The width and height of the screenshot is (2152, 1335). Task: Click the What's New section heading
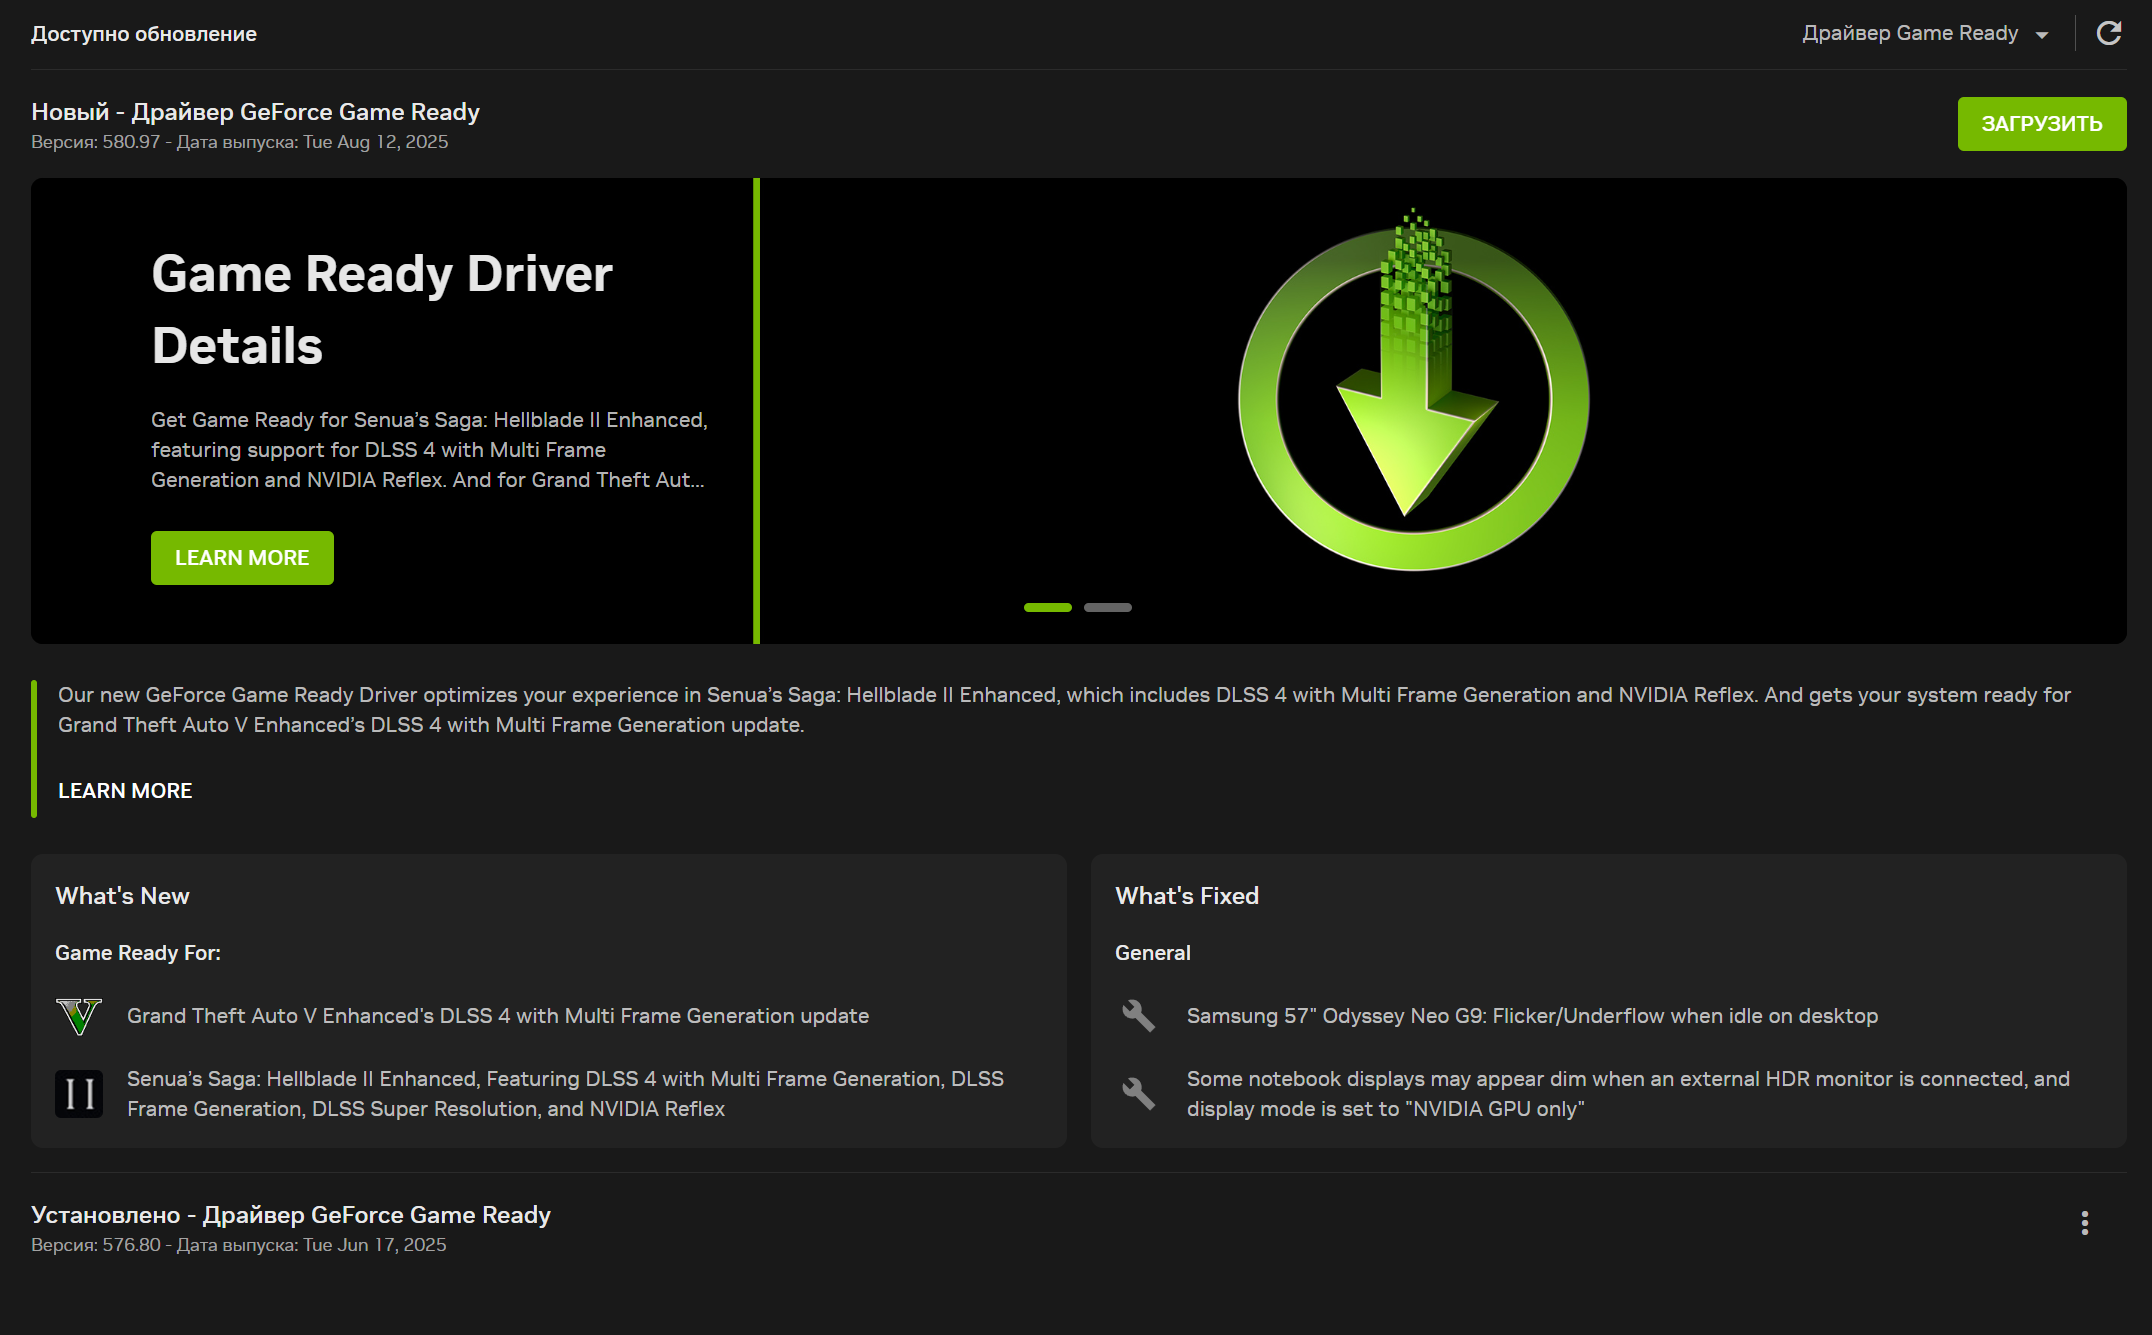point(122,896)
